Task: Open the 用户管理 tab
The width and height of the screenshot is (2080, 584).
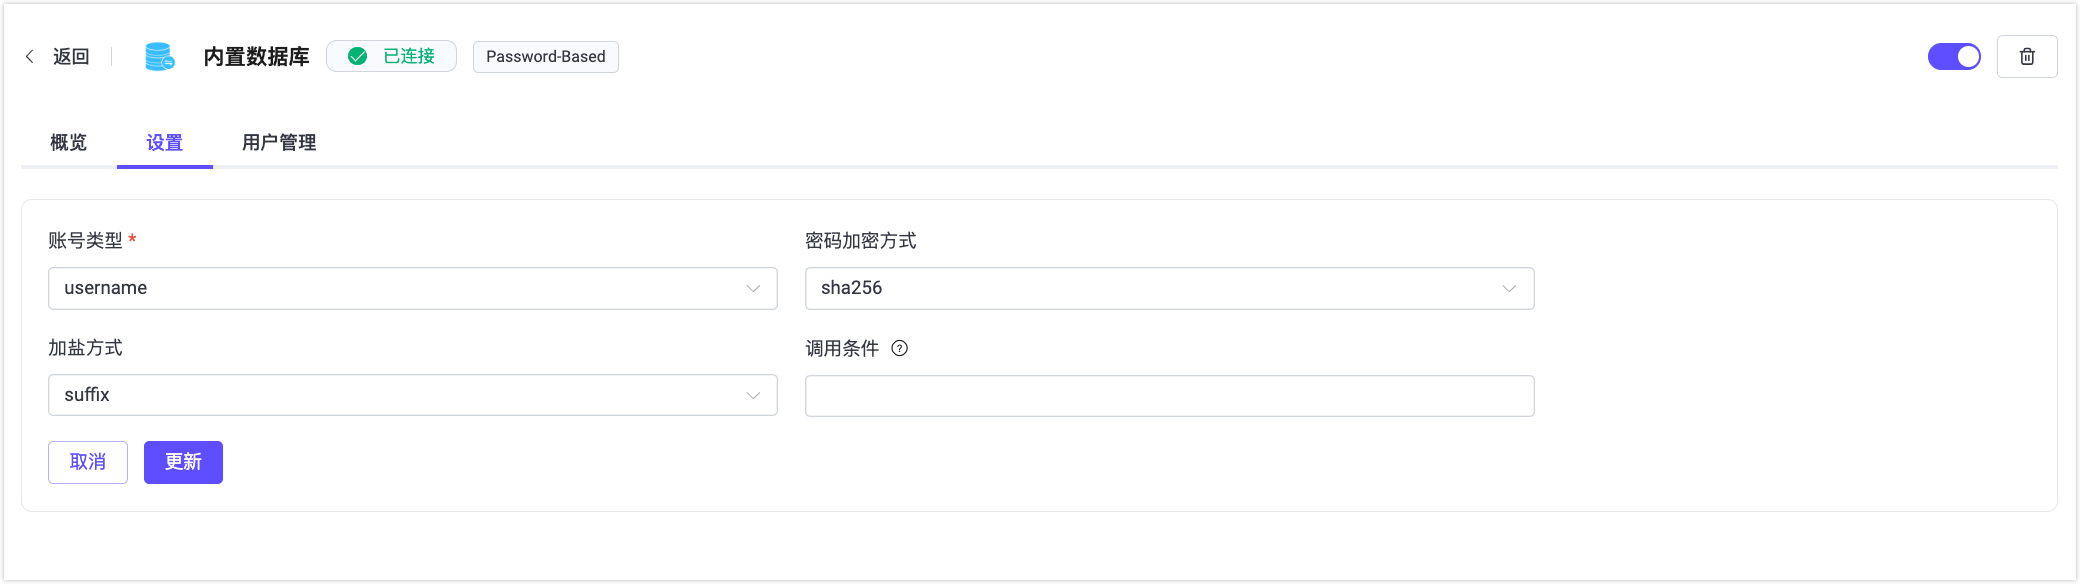Action: pos(279,143)
